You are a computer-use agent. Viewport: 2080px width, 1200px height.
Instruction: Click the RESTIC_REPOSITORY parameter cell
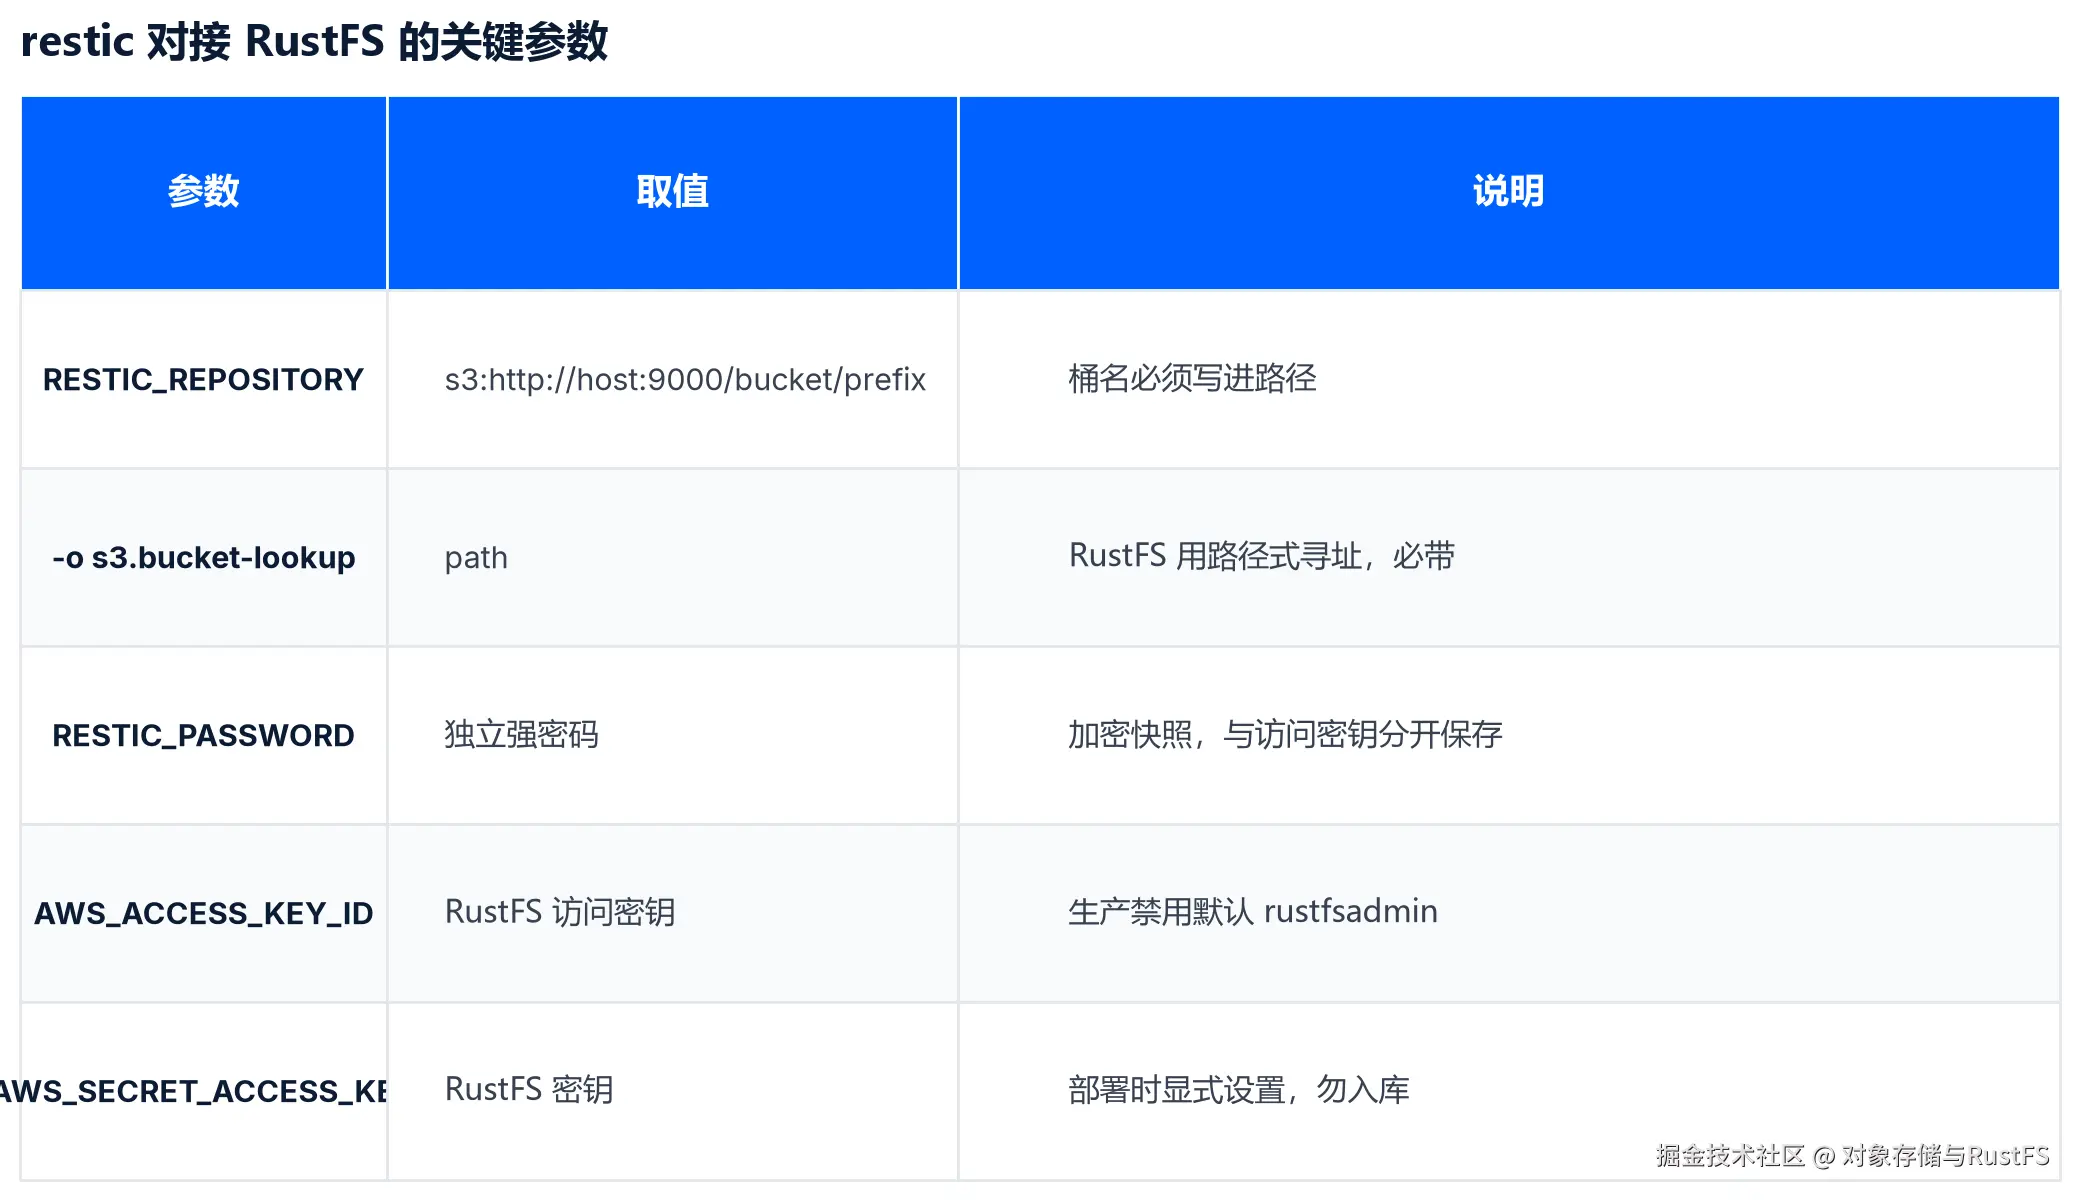204,380
